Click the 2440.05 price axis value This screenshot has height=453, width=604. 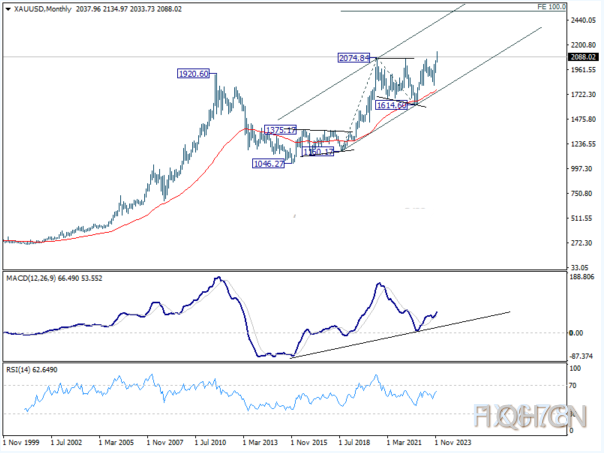pos(583,20)
